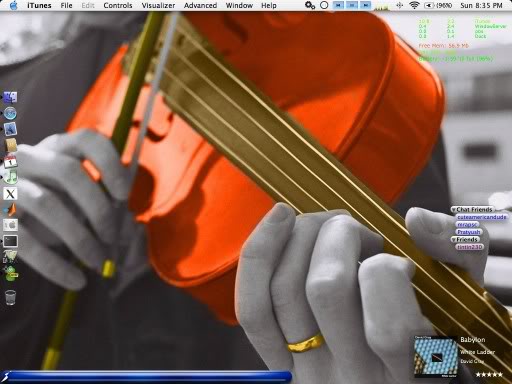Open Terminal from the dock

[10, 241]
